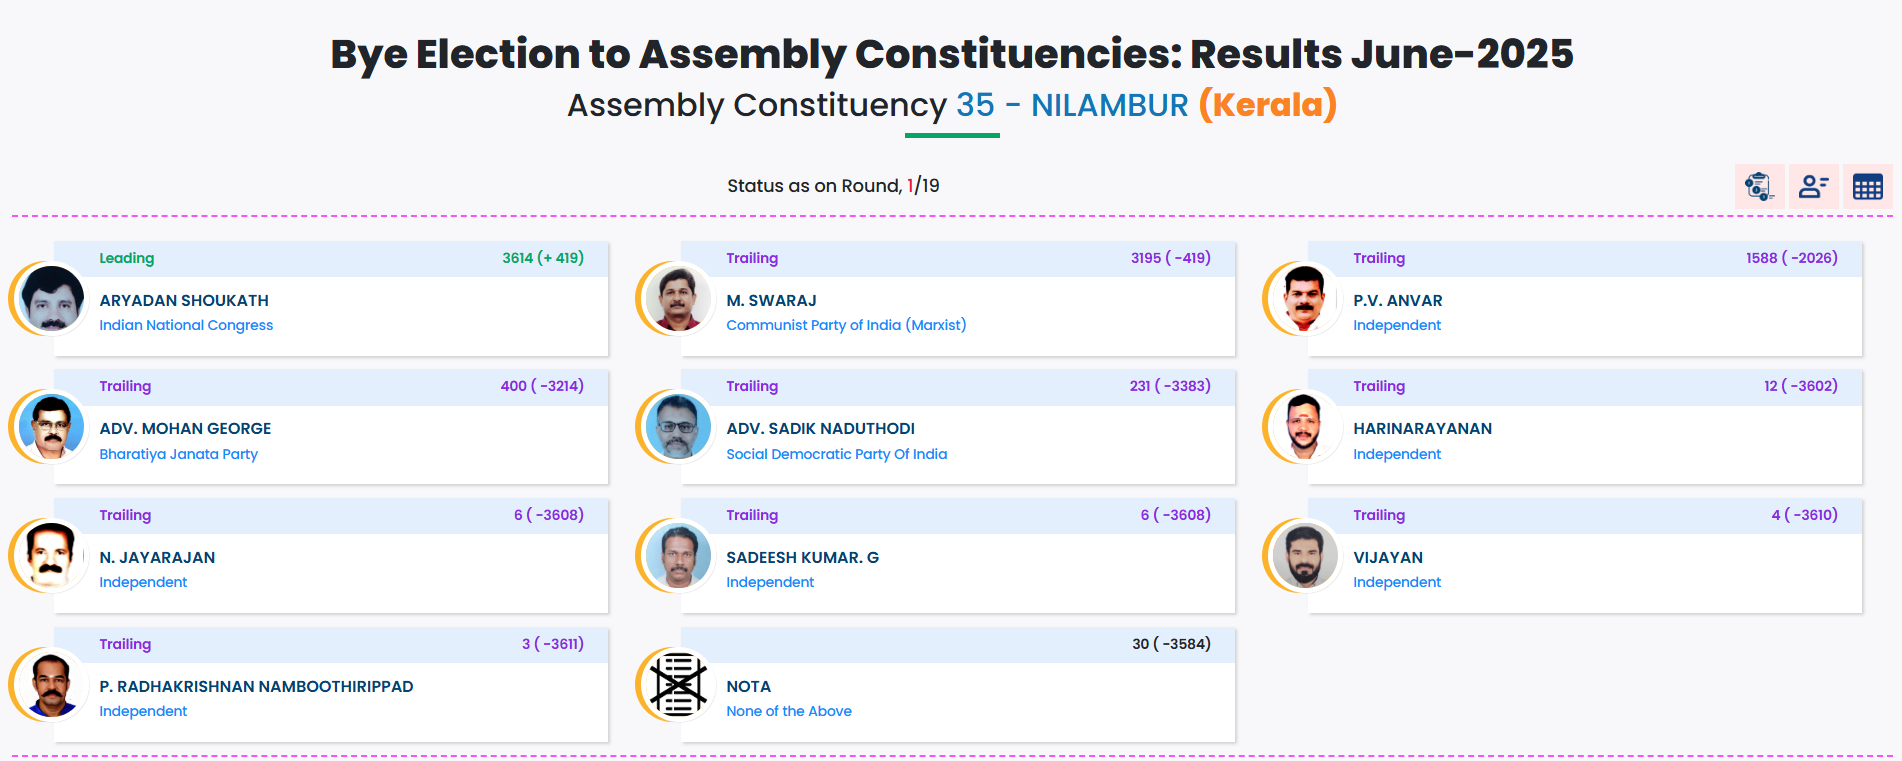The height and width of the screenshot is (761, 1902).
Task: Click M. Swaraj's candidate photo
Action: click(677, 299)
